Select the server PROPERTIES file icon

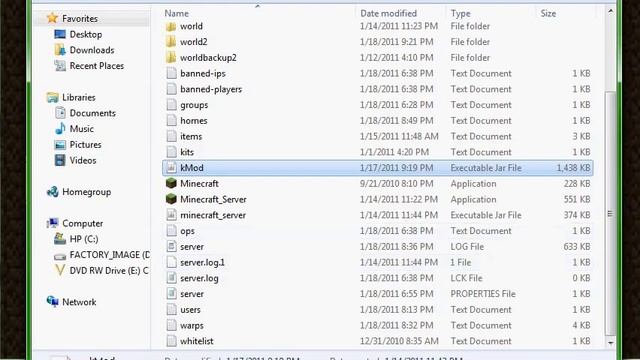click(171, 294)
